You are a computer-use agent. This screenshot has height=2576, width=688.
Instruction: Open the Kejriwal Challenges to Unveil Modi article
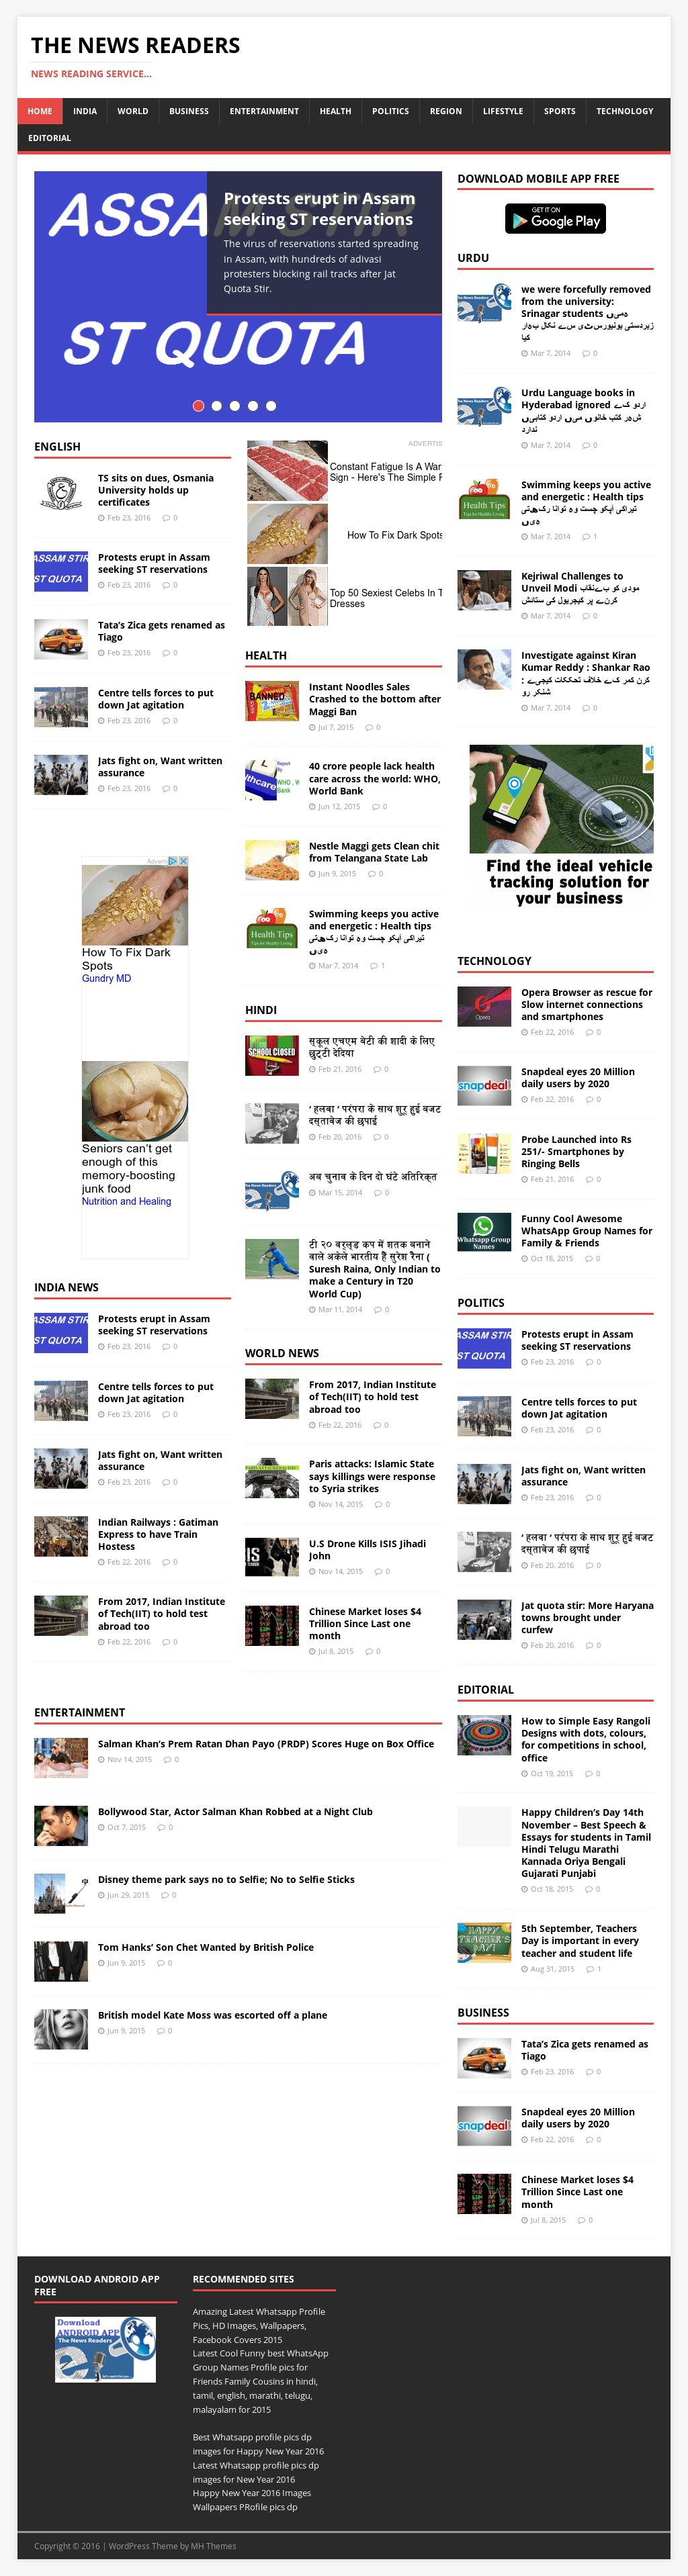[580, 588]
